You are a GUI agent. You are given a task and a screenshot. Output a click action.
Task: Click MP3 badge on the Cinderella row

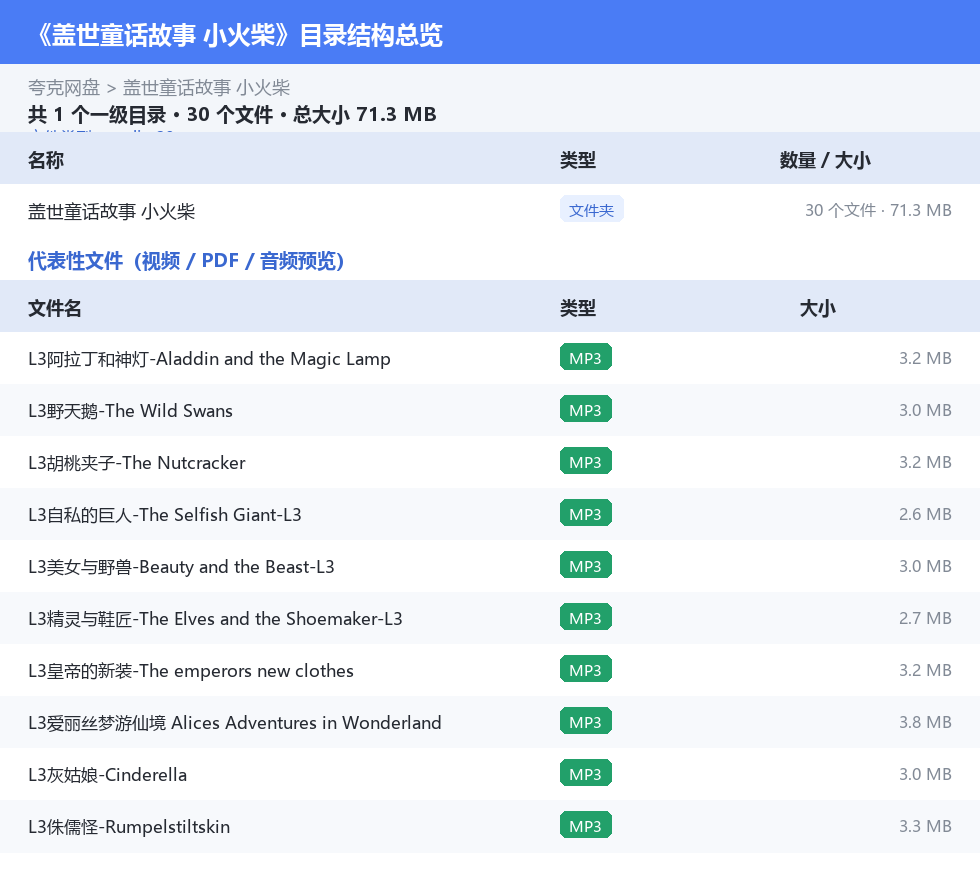586,773
